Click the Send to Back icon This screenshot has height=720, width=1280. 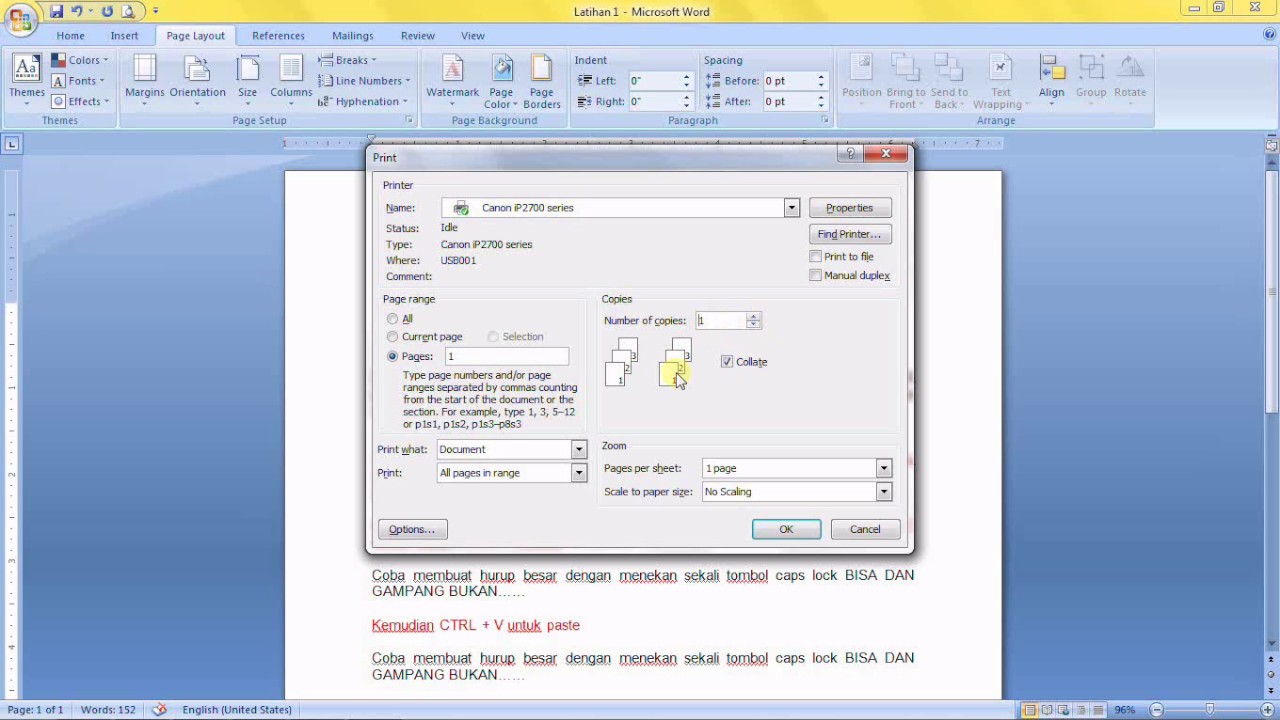tap(949, 80)
